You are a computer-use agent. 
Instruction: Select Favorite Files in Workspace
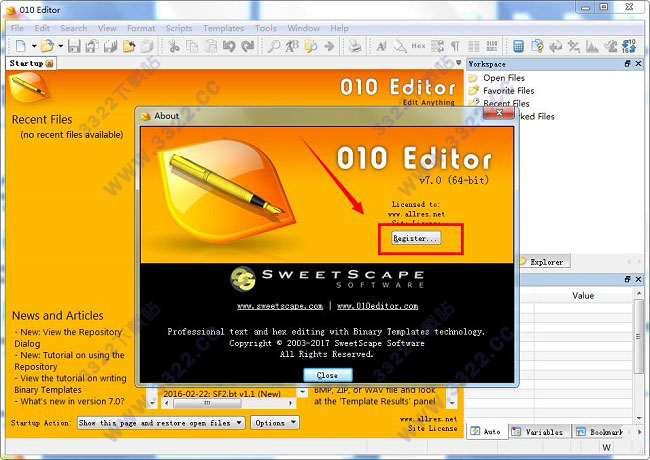click(509, 91)
